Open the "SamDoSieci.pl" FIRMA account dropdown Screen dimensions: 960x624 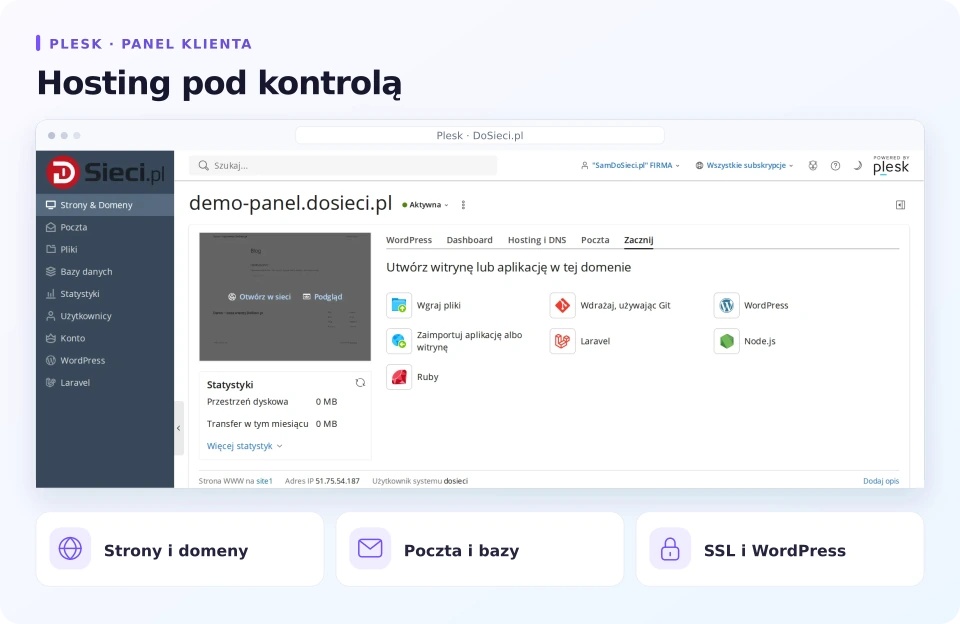pyautogui.click(x=630, y=165)
